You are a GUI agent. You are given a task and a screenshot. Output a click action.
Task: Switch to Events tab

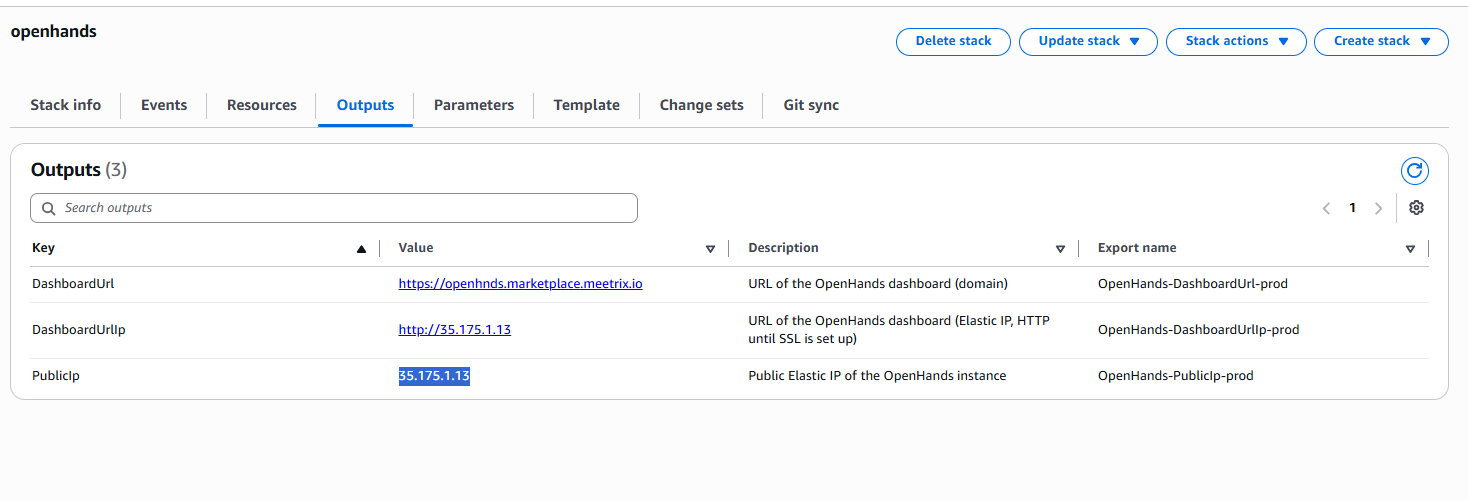click(164, 105)
